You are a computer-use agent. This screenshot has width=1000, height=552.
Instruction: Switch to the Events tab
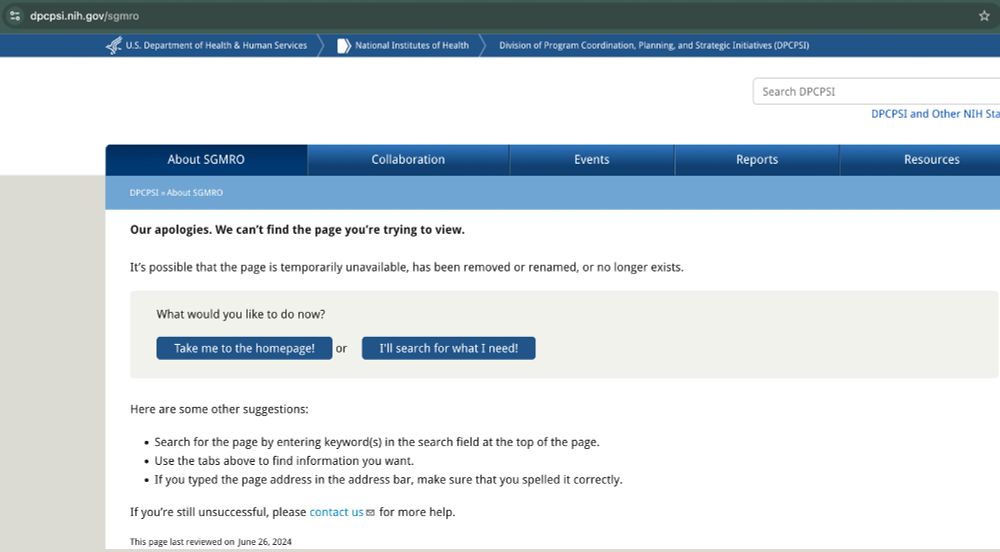(592, 160)
